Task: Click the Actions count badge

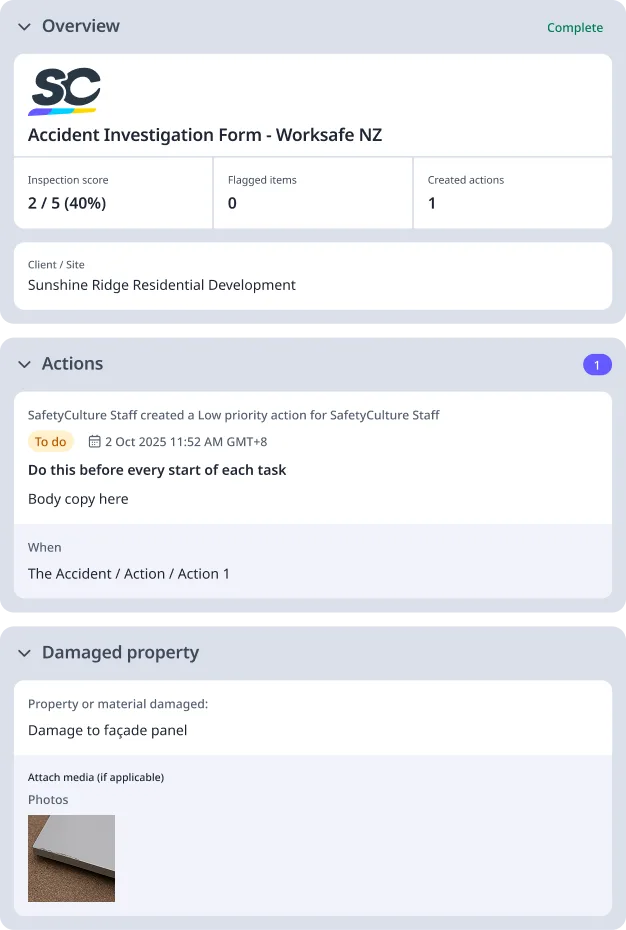Action: click(597, 365)
